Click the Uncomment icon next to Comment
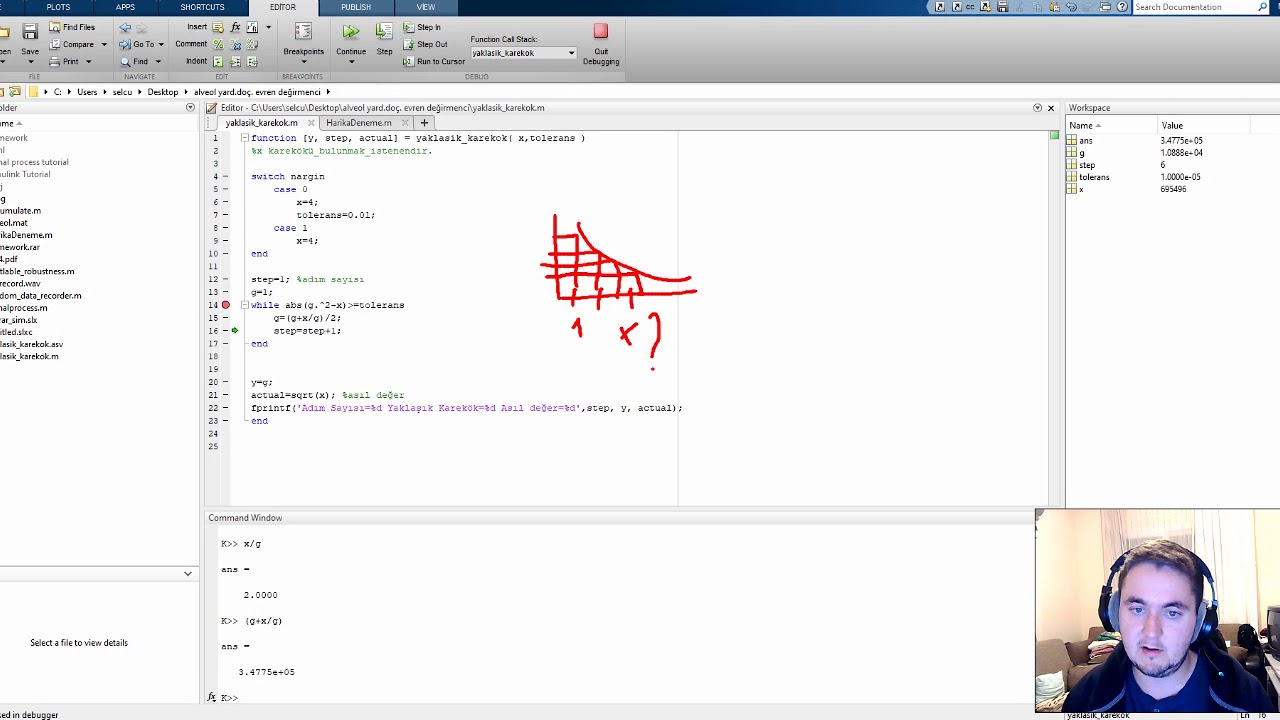1280x720 pixels. tap(235, 44)
